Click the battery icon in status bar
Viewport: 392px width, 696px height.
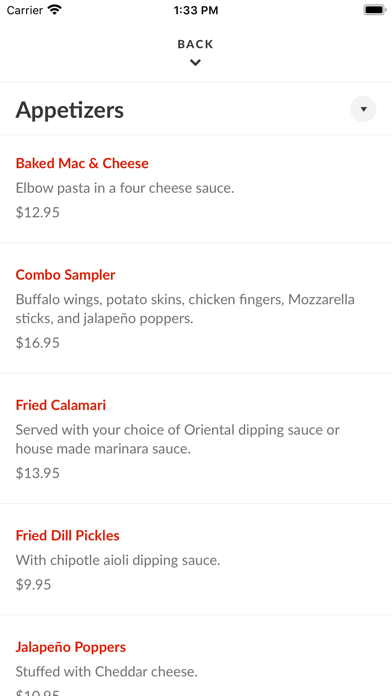[375, 10]
